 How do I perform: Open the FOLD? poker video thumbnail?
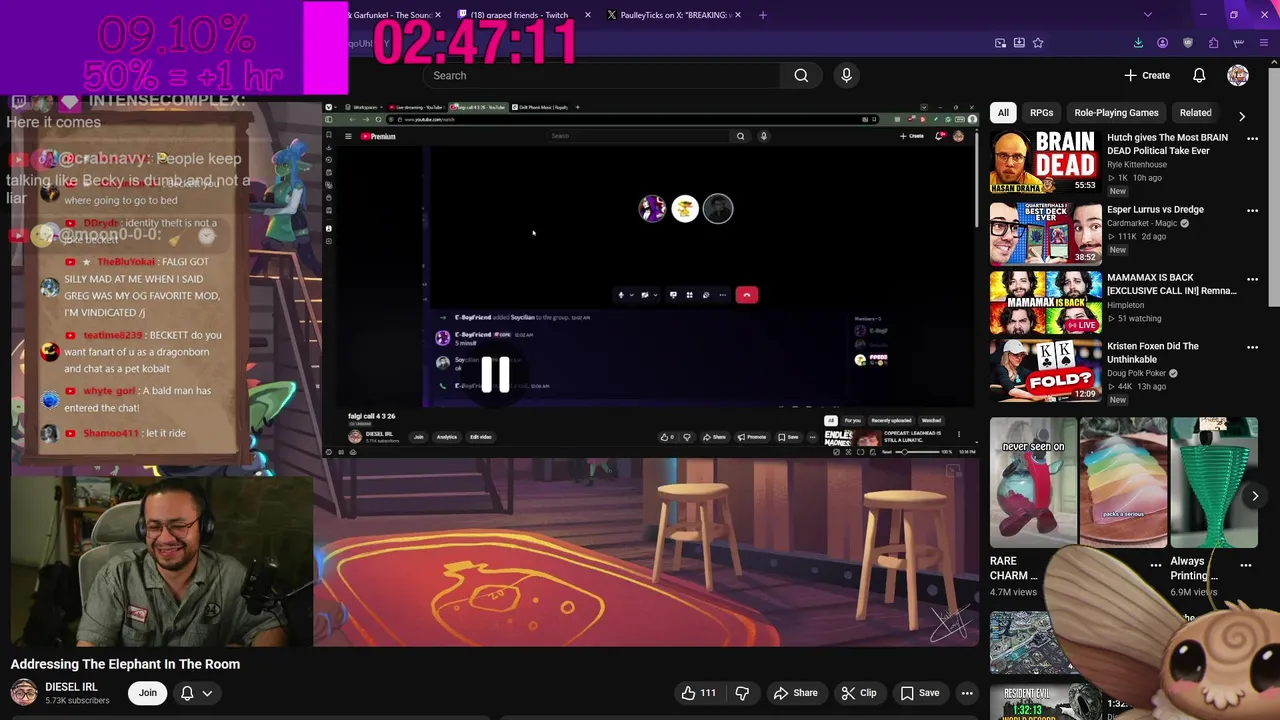1045,370
